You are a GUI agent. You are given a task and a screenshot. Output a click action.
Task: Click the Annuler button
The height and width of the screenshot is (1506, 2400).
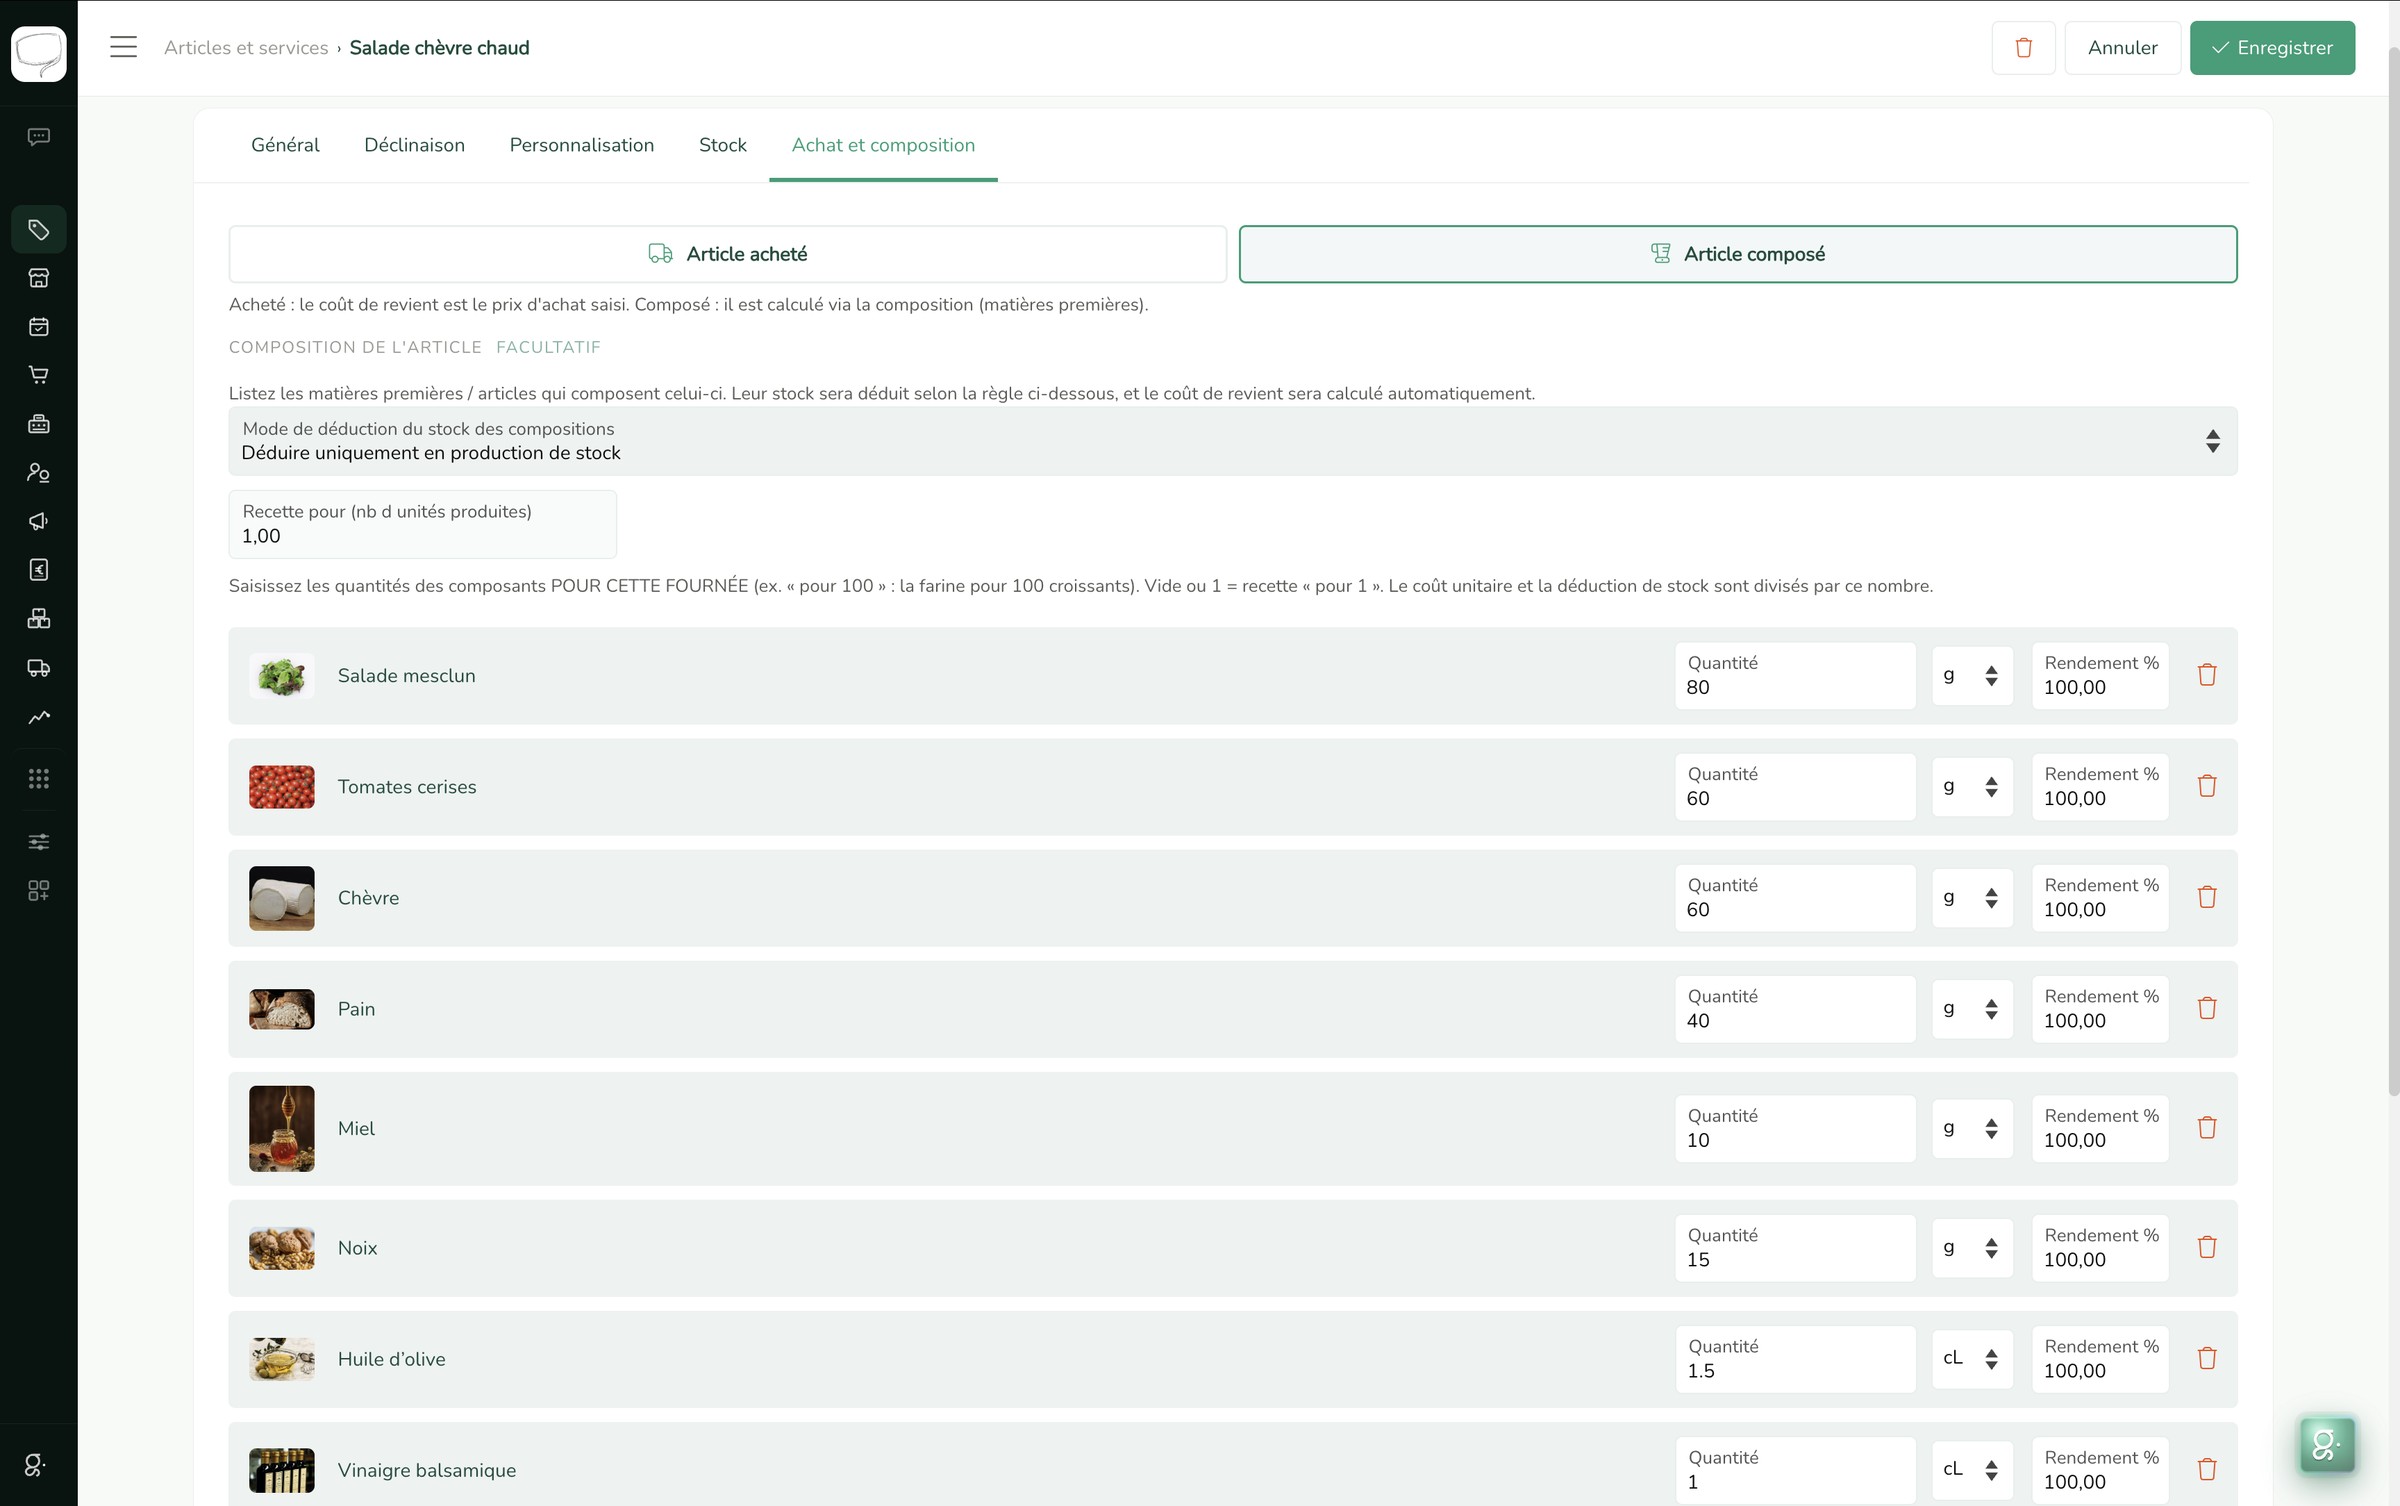(2122, 48)
